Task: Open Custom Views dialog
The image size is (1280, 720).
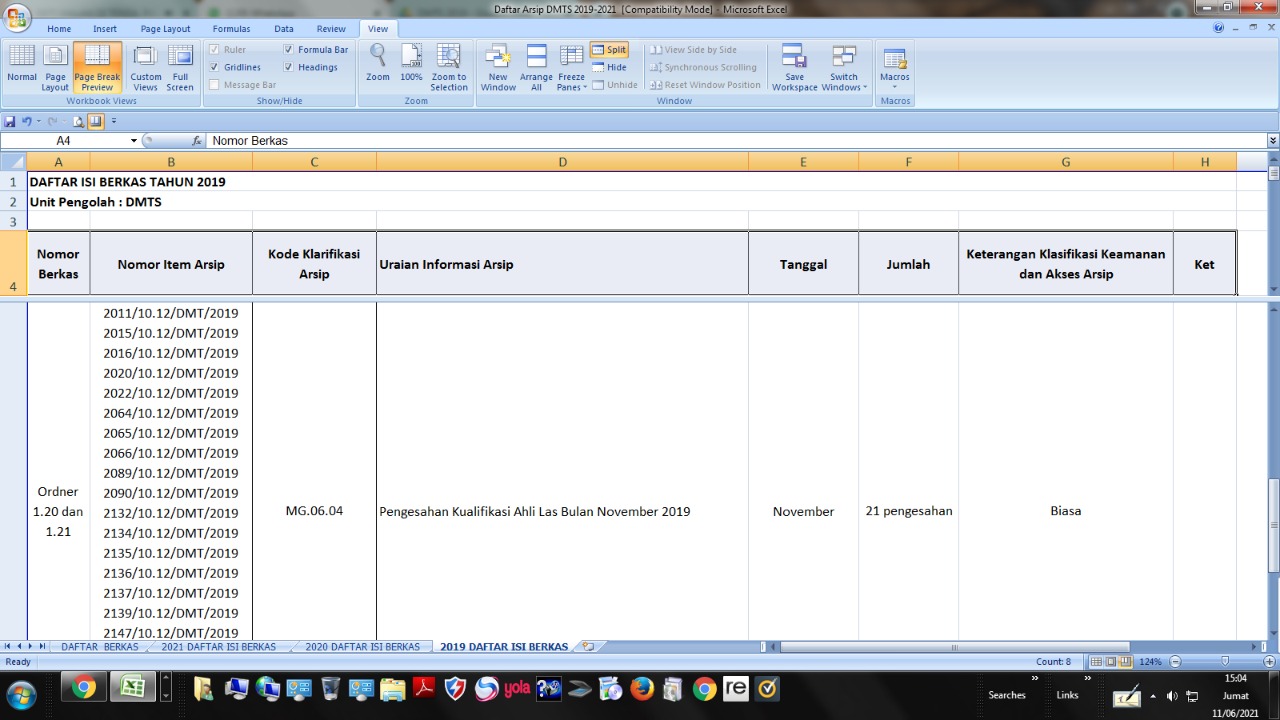Action: pyautogui.click(x=145, y=66)
